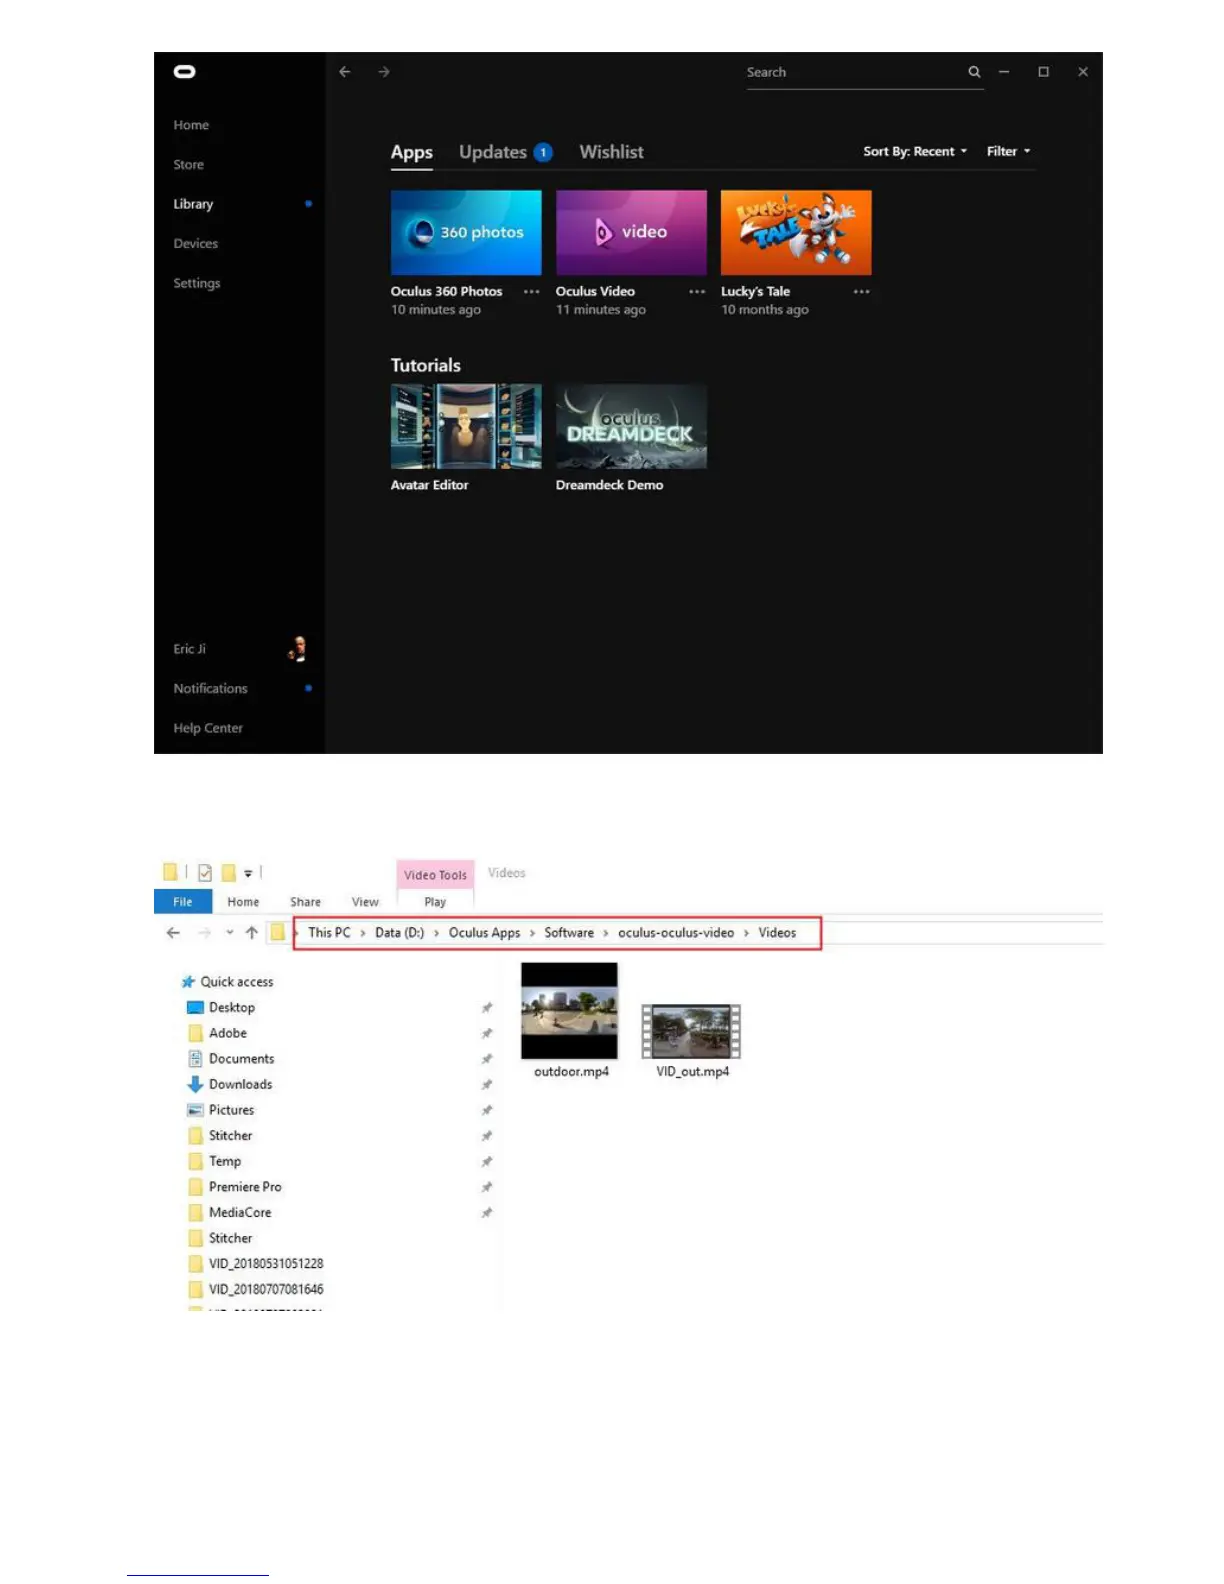Click oculus-oculus-video in address path

pos(676,933)
